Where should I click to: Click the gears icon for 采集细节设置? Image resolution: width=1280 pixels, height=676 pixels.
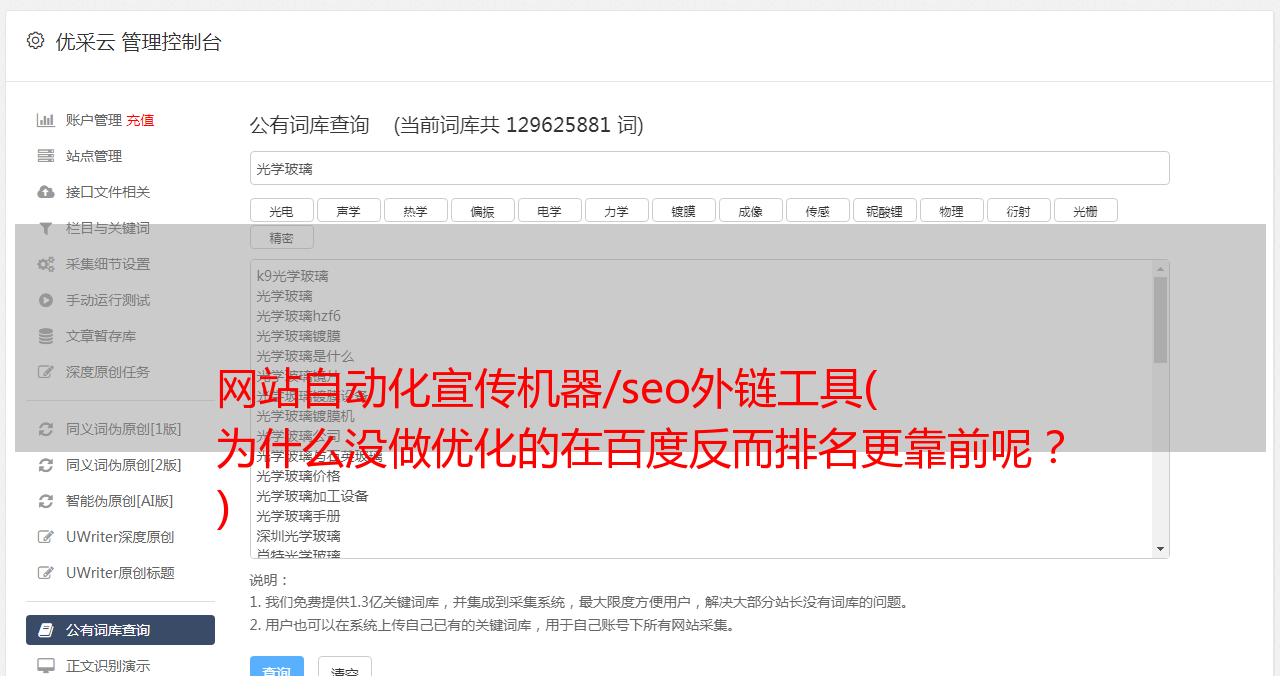pyautogui.click(x=46, y=264)
